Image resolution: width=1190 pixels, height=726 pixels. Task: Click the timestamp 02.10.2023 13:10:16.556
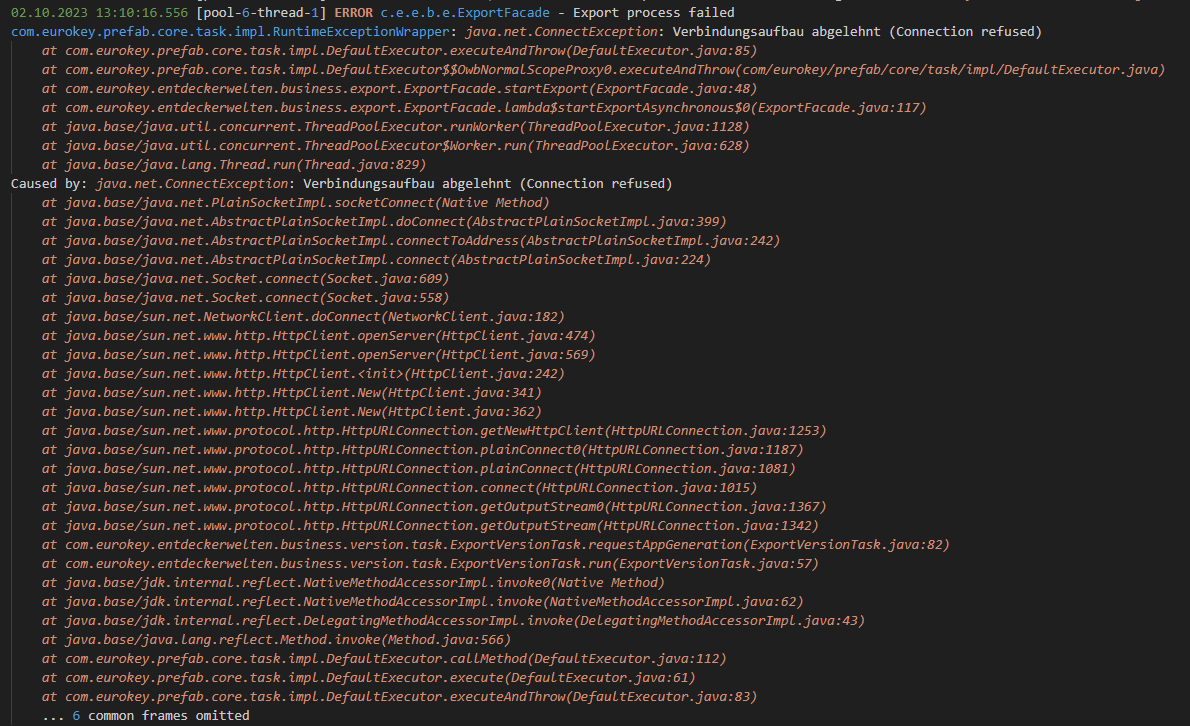point(99,13)
